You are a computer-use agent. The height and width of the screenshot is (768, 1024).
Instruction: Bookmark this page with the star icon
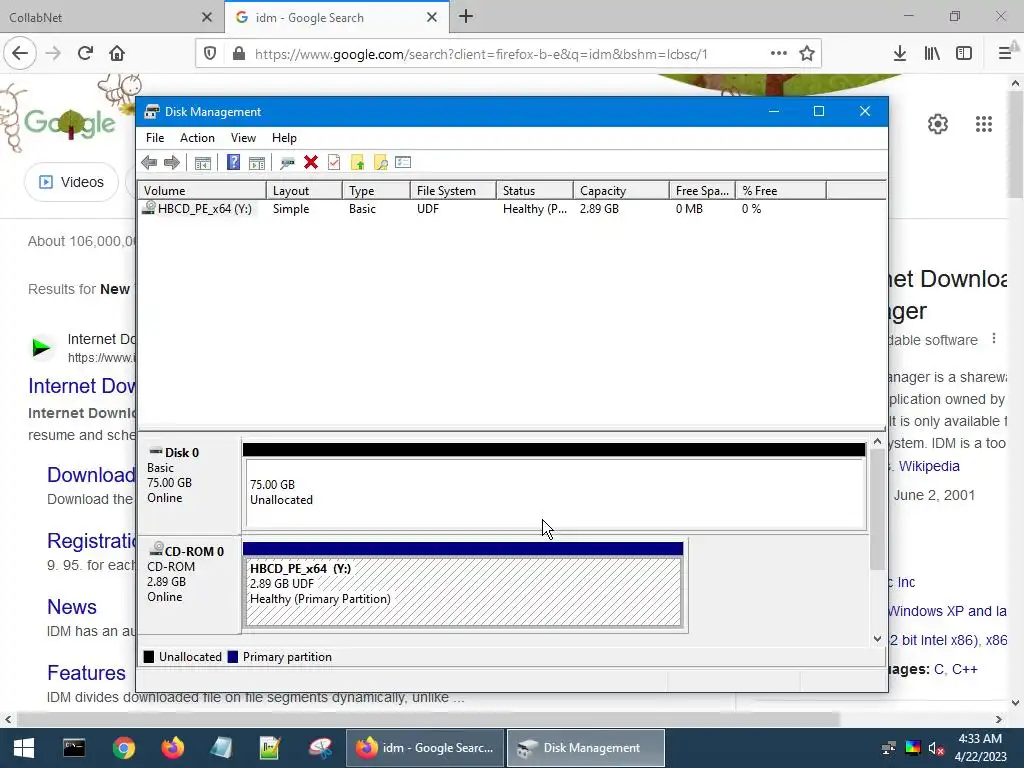807,54
